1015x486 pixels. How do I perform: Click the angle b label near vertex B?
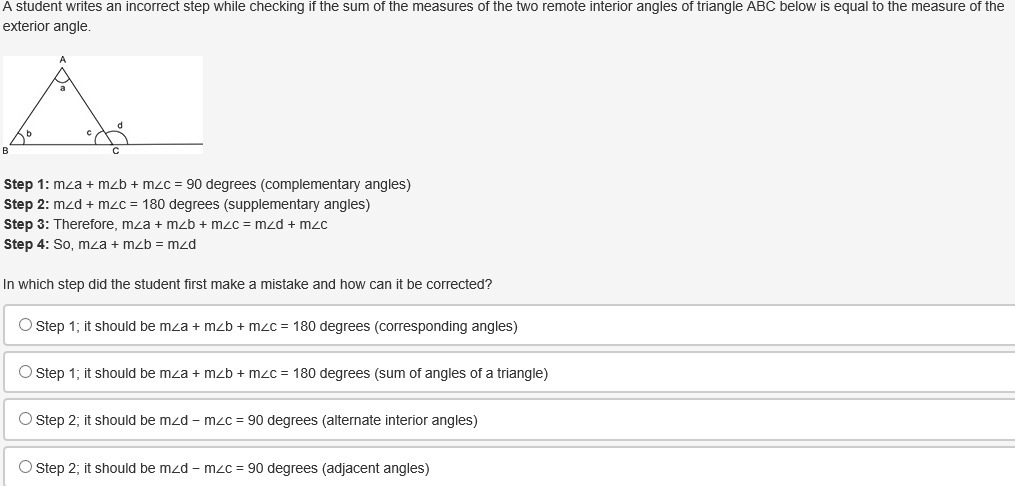29,133
